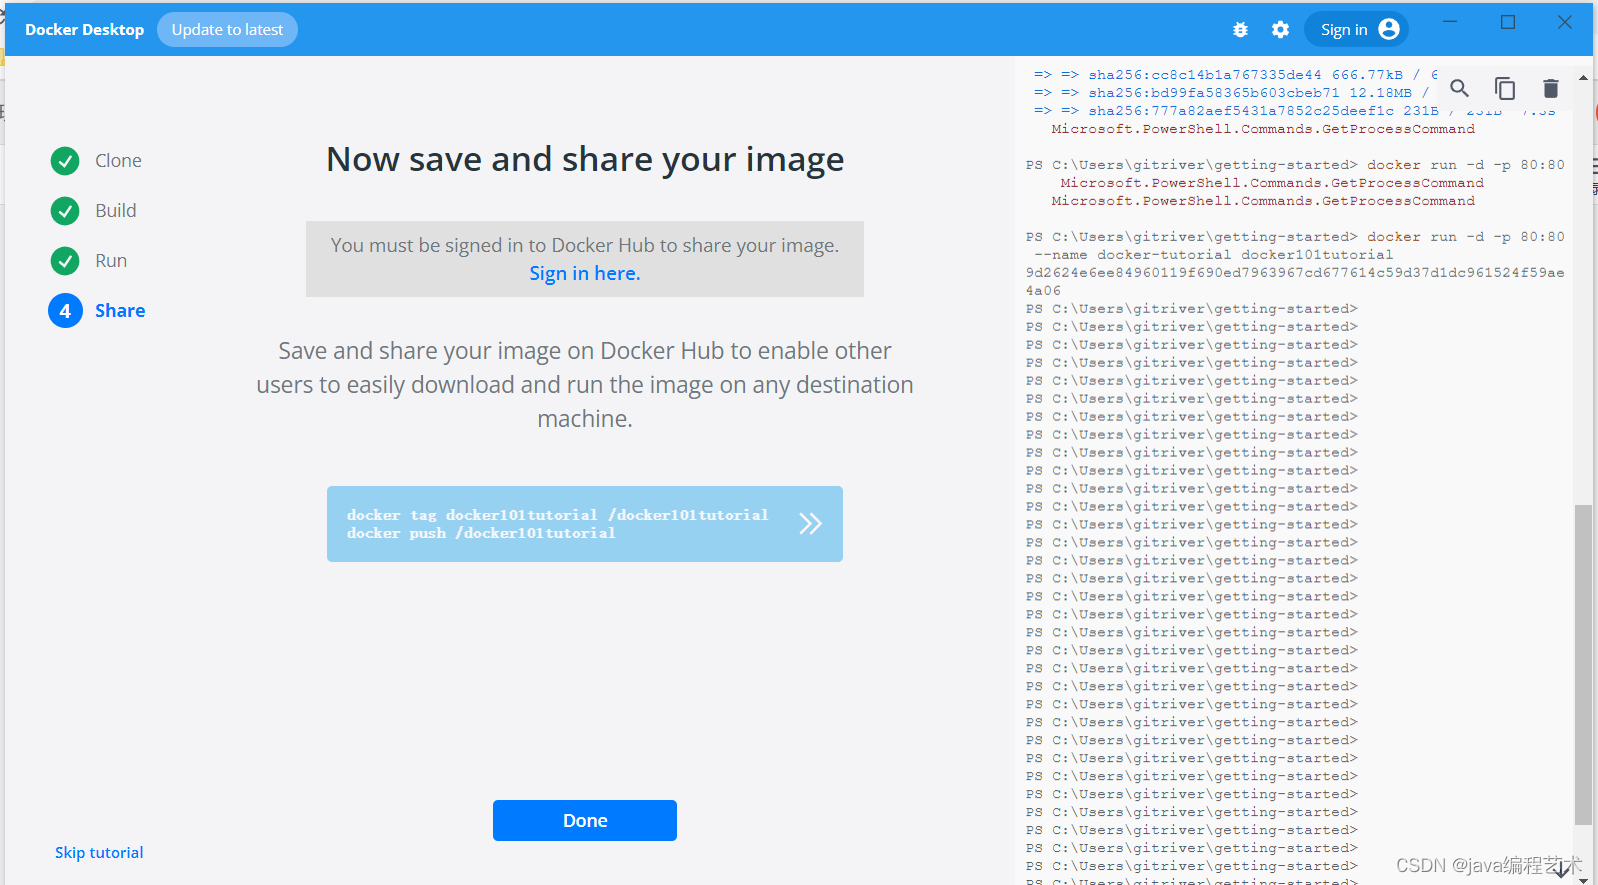Search the terminal output with magnifier icon

(x=1459, y=88)
